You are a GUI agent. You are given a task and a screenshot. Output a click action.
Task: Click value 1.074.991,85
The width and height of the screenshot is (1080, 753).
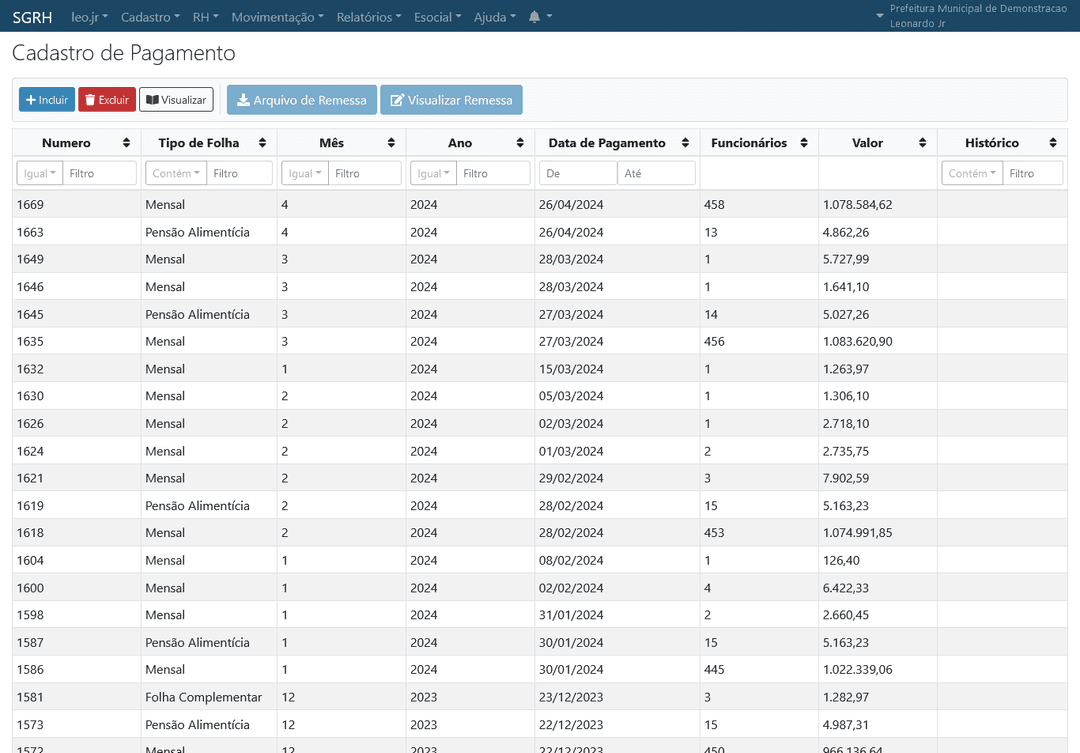click(858, 533)
